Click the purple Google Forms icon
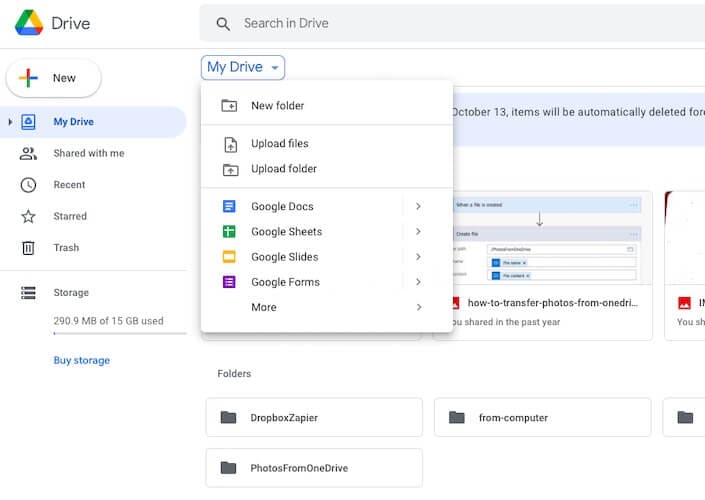The height and width of the screenshot is (500, 705). point(229,282)
